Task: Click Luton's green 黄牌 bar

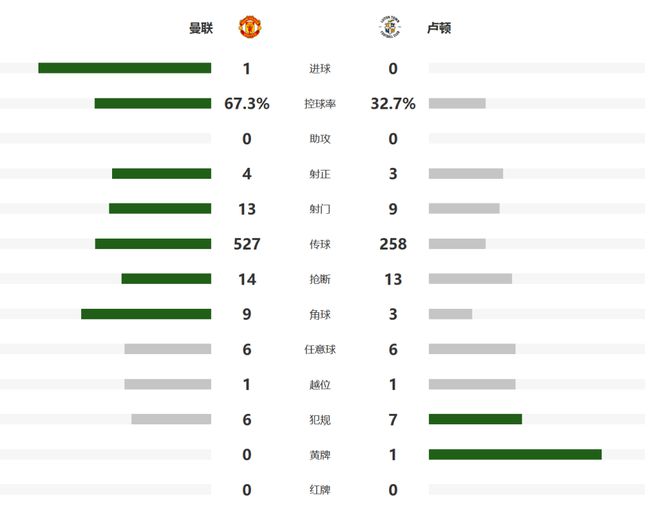Action: pyautogui.click(x=515, y=454)
